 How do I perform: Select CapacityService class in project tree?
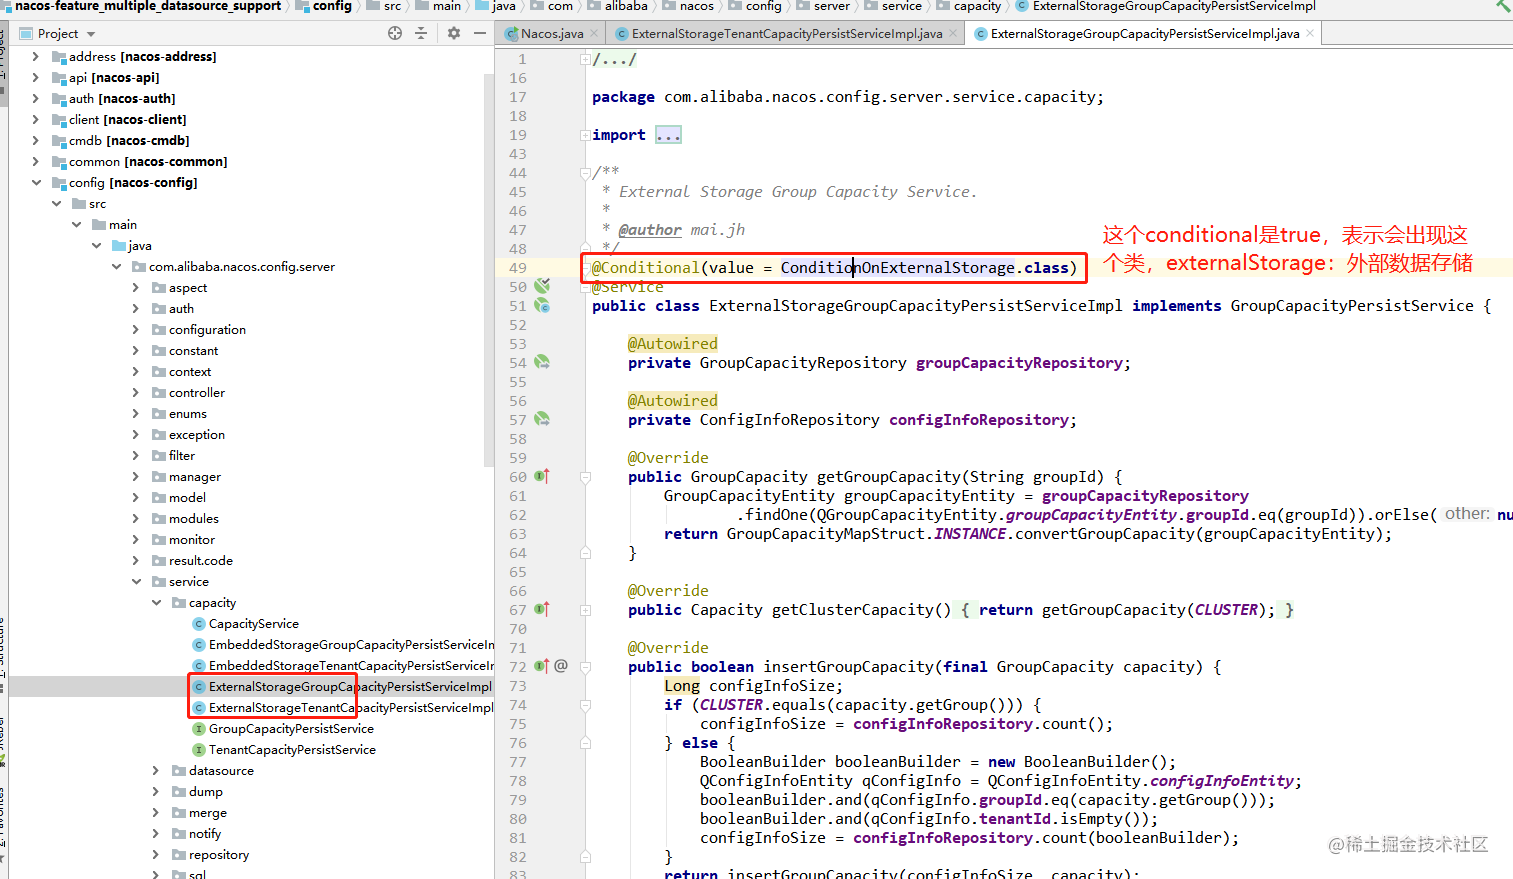pos(253,623)
